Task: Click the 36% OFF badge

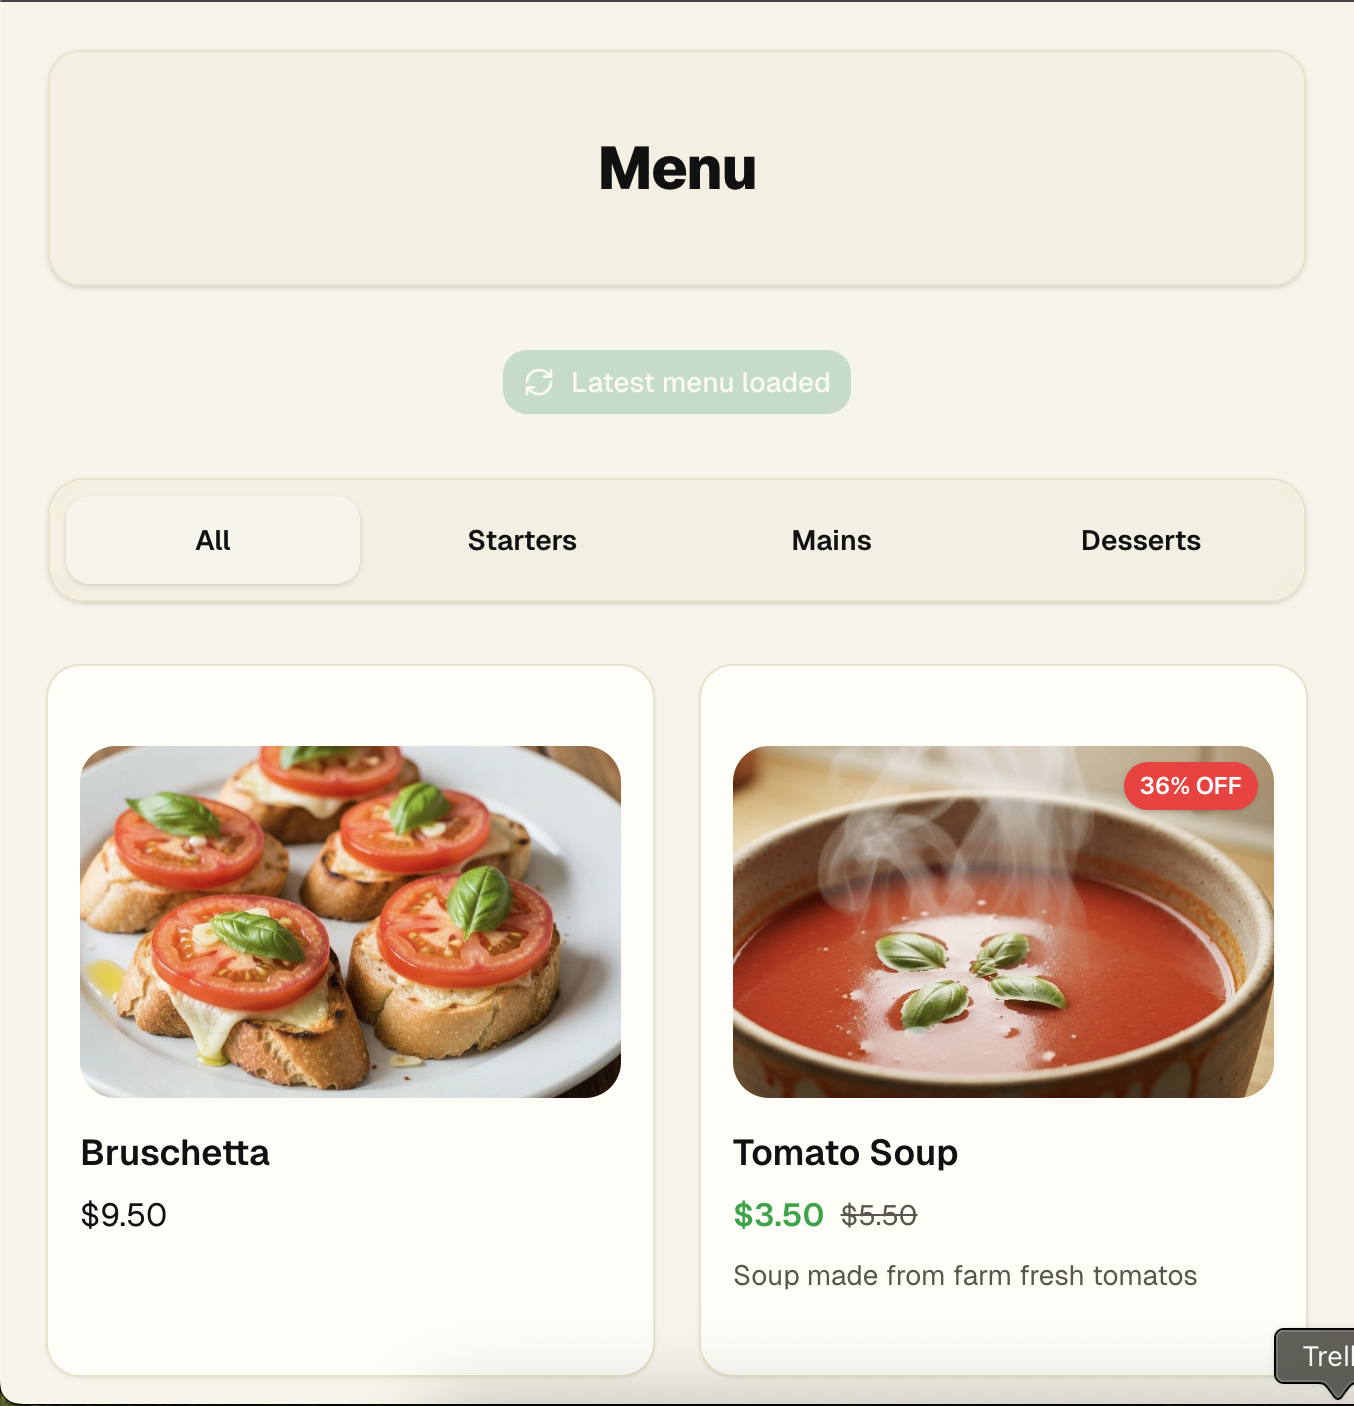Action: click(1190, 786)
